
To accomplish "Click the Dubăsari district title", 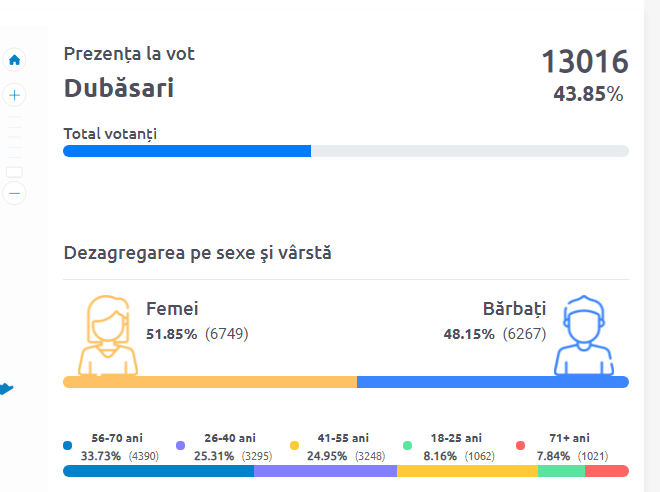I will 119,88.
